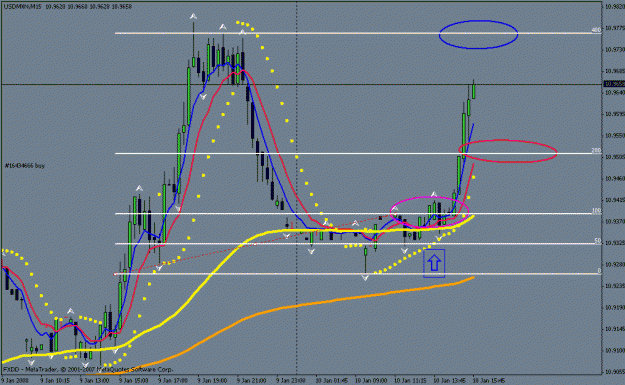Click the 10.9595 price axis value
This screenshot has width=625, height=385.
(x=615, y=114)
